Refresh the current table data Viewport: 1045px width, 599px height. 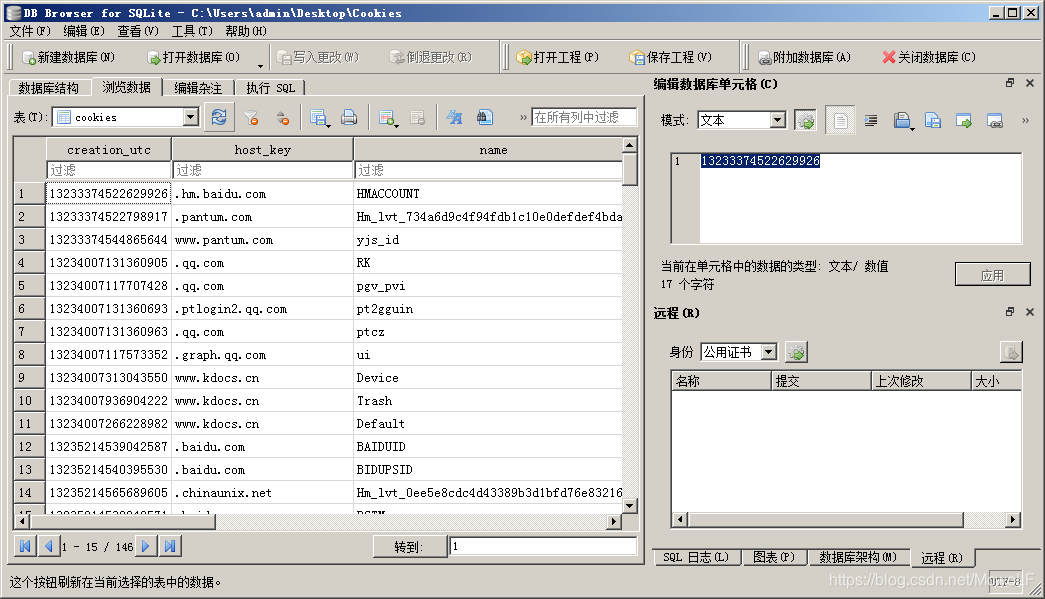[218, 116]
